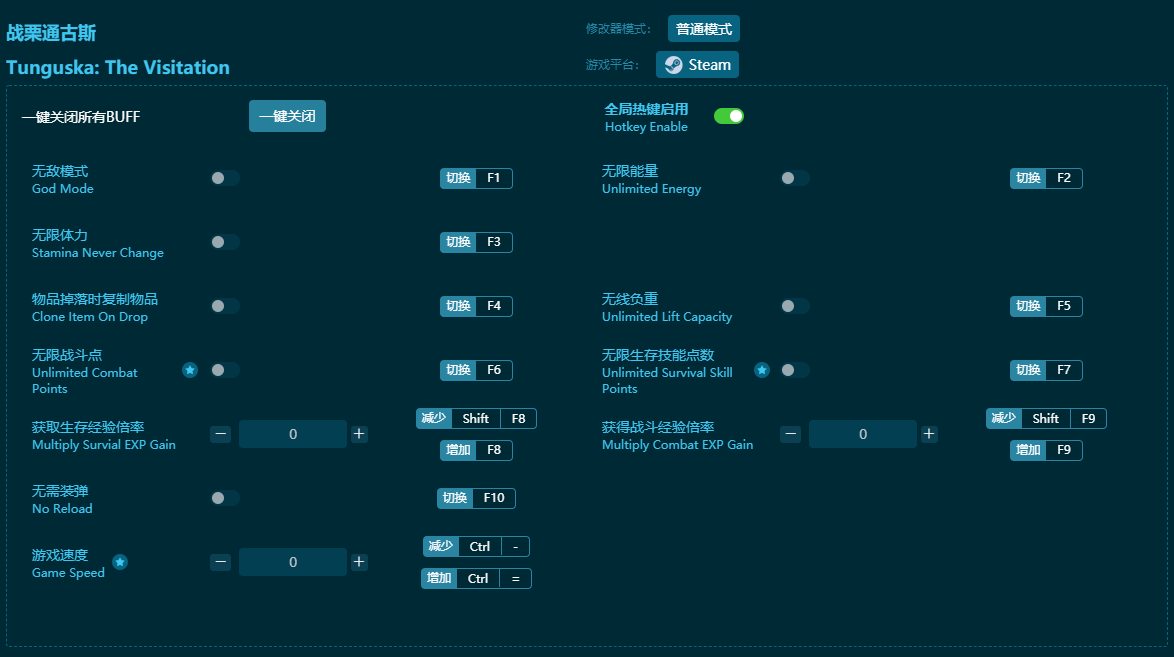Click the star icon next to Unlimited Combat Points
The height and width of the screenshot is (657, 1174).
pyautogui.click(x=190, y=370)
